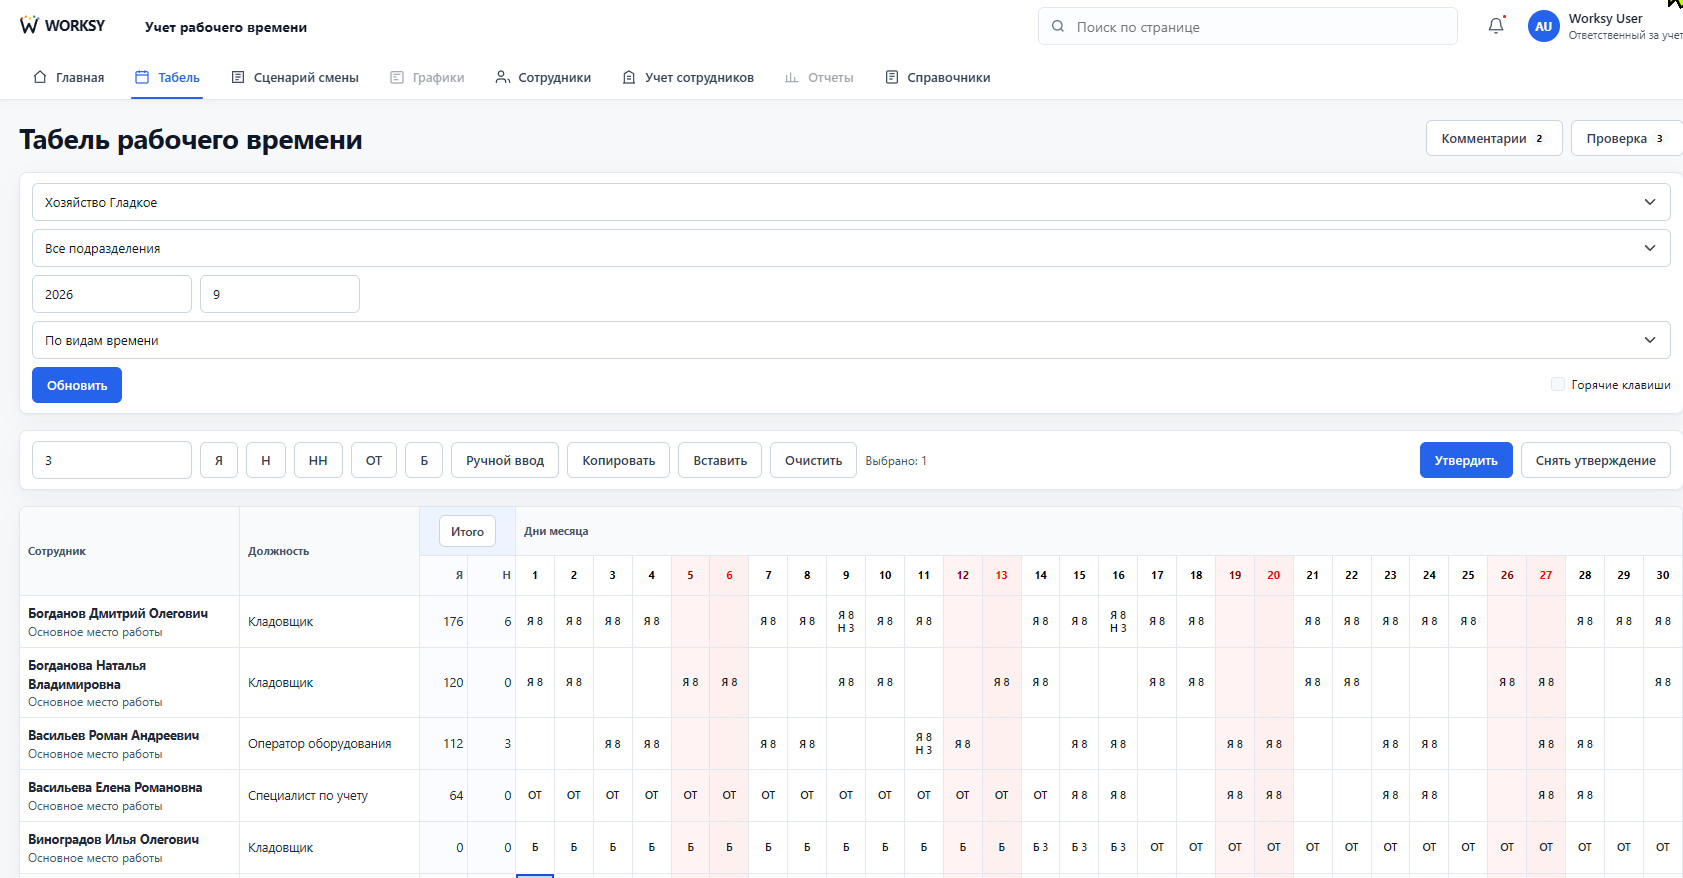Select employee Виноградов Илья Олегович
The height and width of the screenshot is (878, 1683).
114,839
